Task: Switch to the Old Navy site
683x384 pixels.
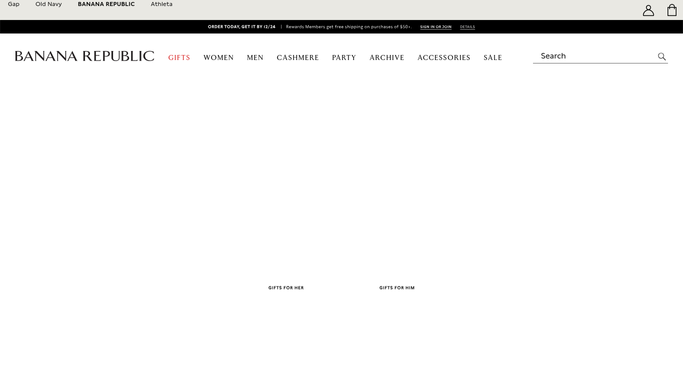Action: click(48, 4)
